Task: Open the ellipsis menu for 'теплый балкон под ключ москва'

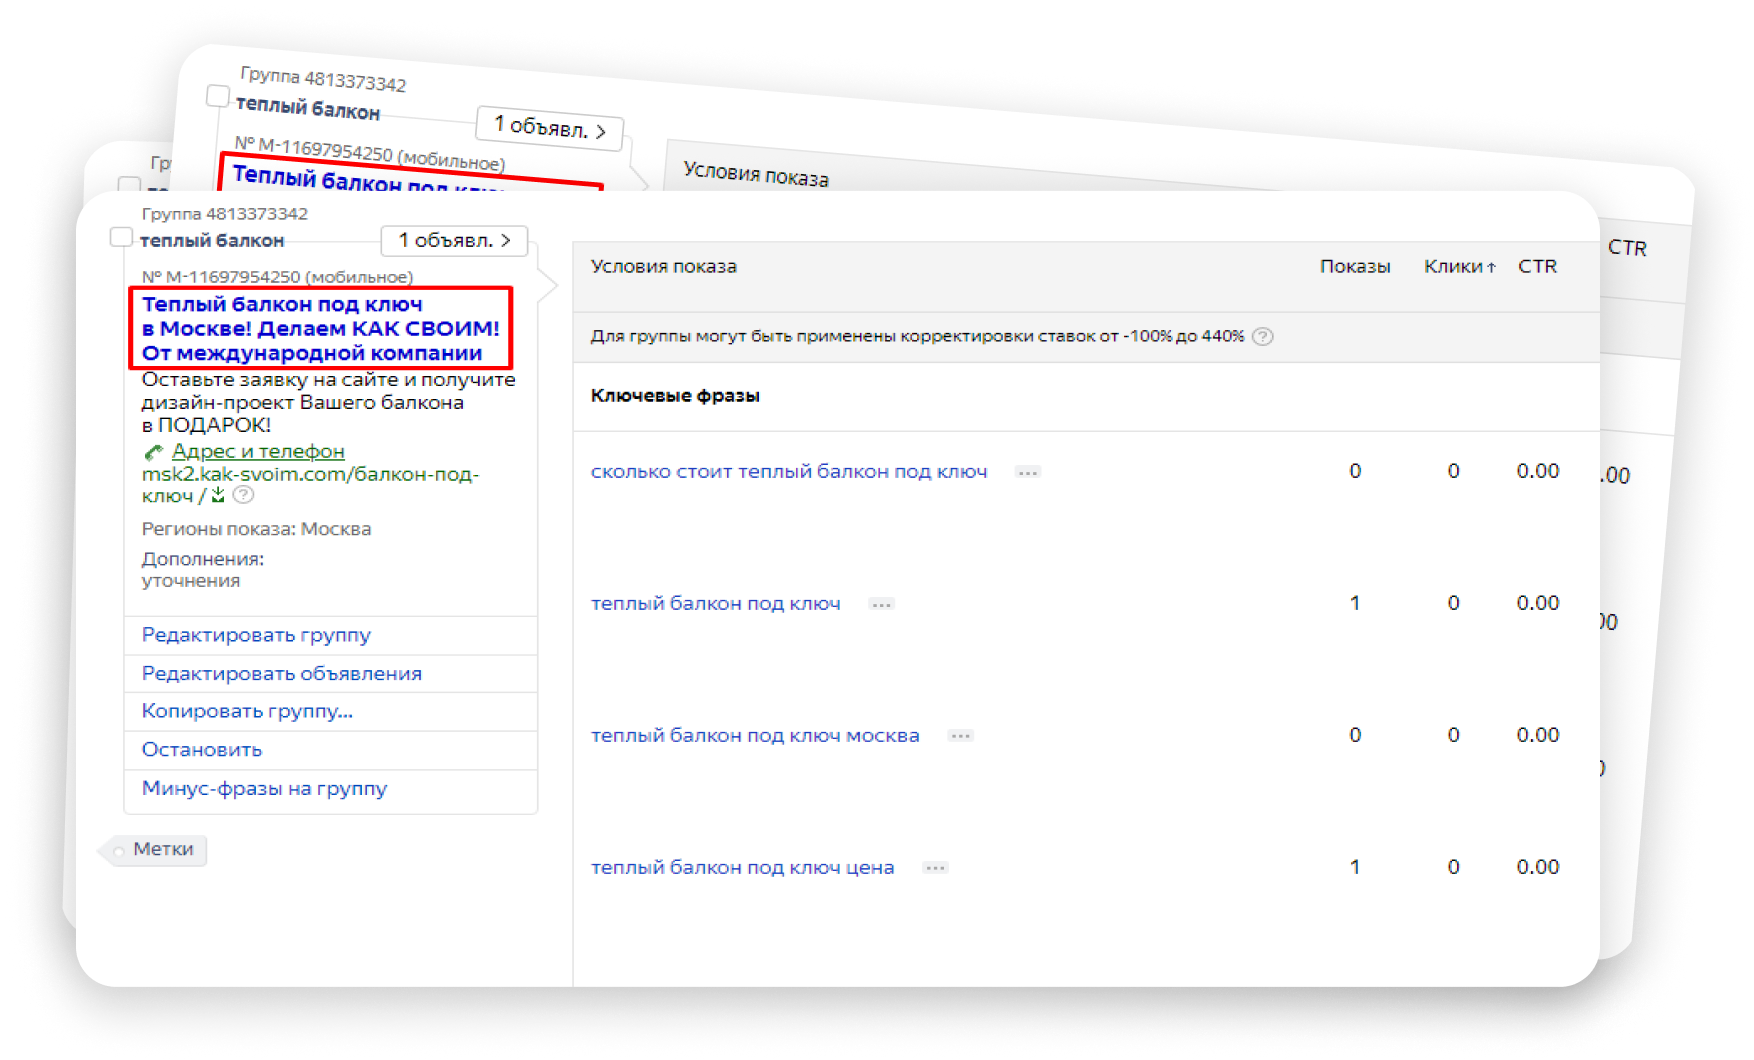Action: [x=960, y=736]
